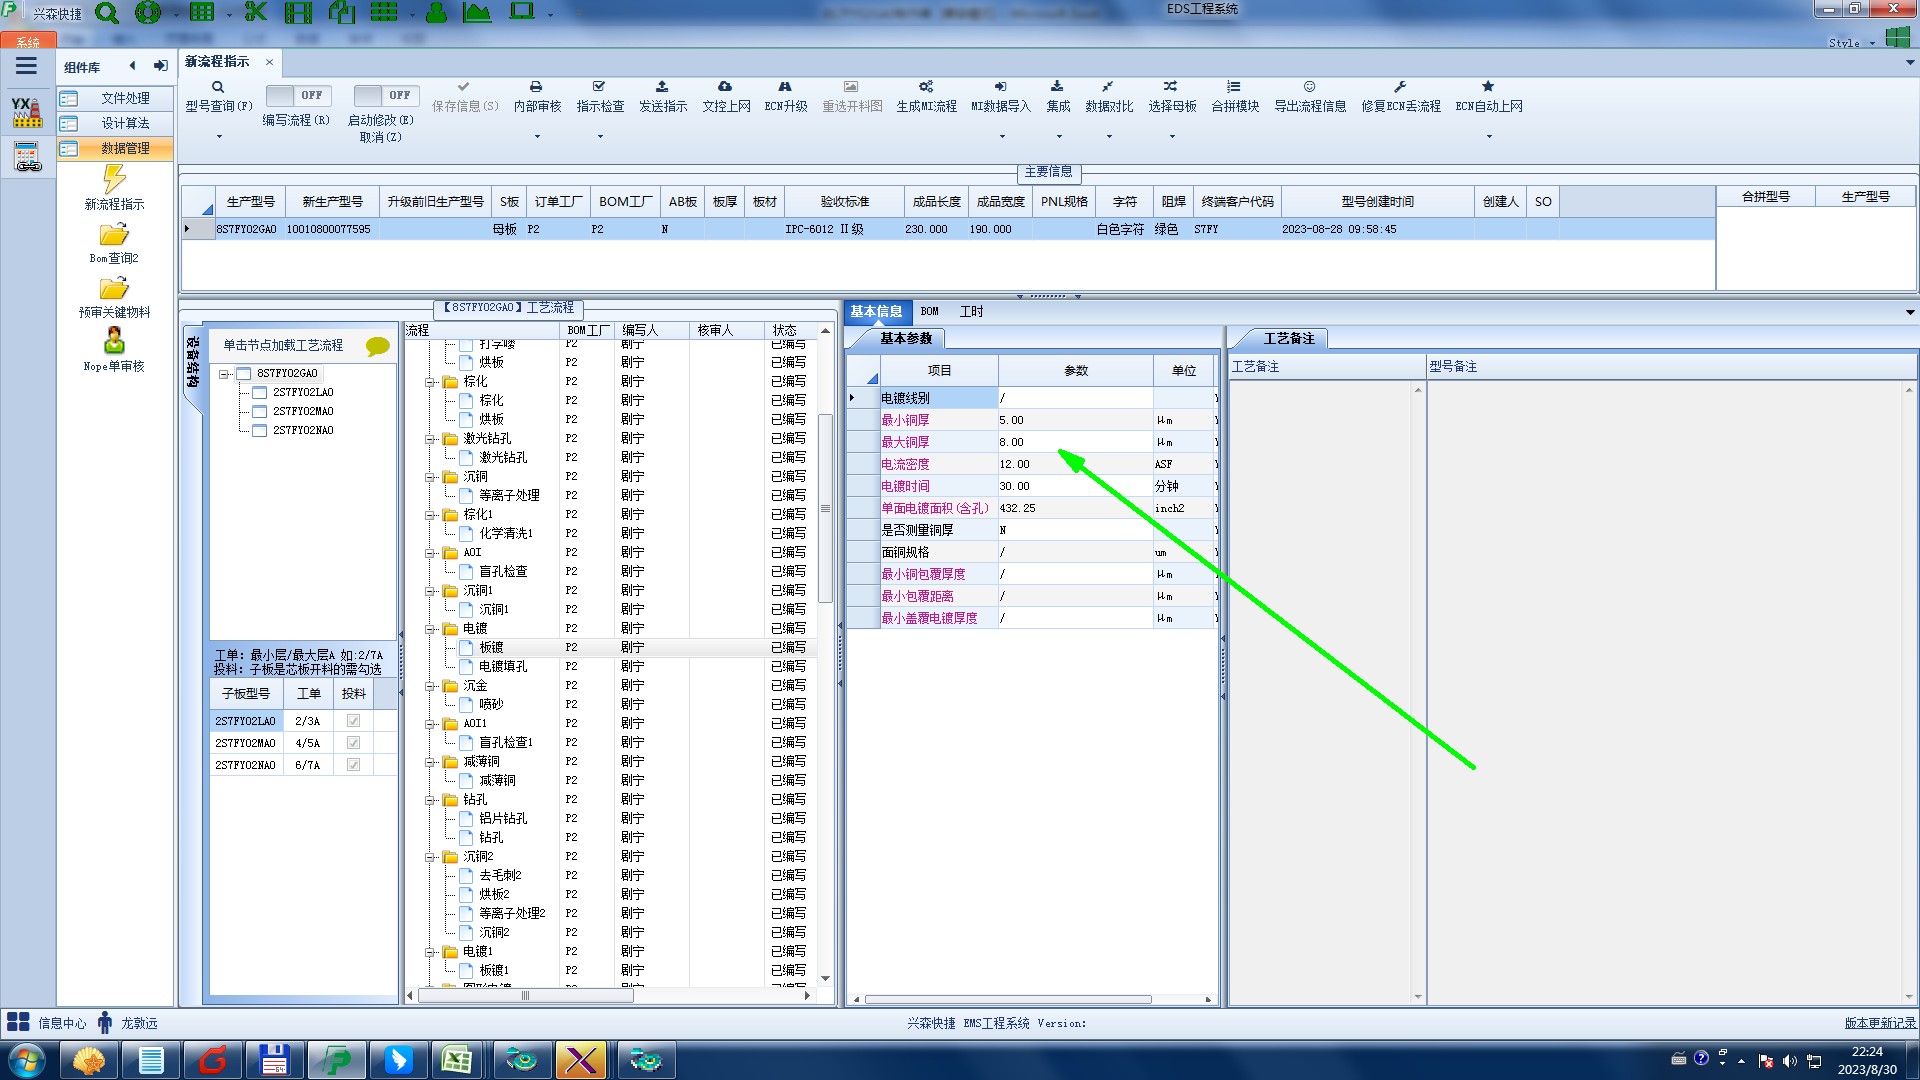Open the 新流程指示 lightning icon
Screen dimensions: 1920x1080
click(114, 180)
